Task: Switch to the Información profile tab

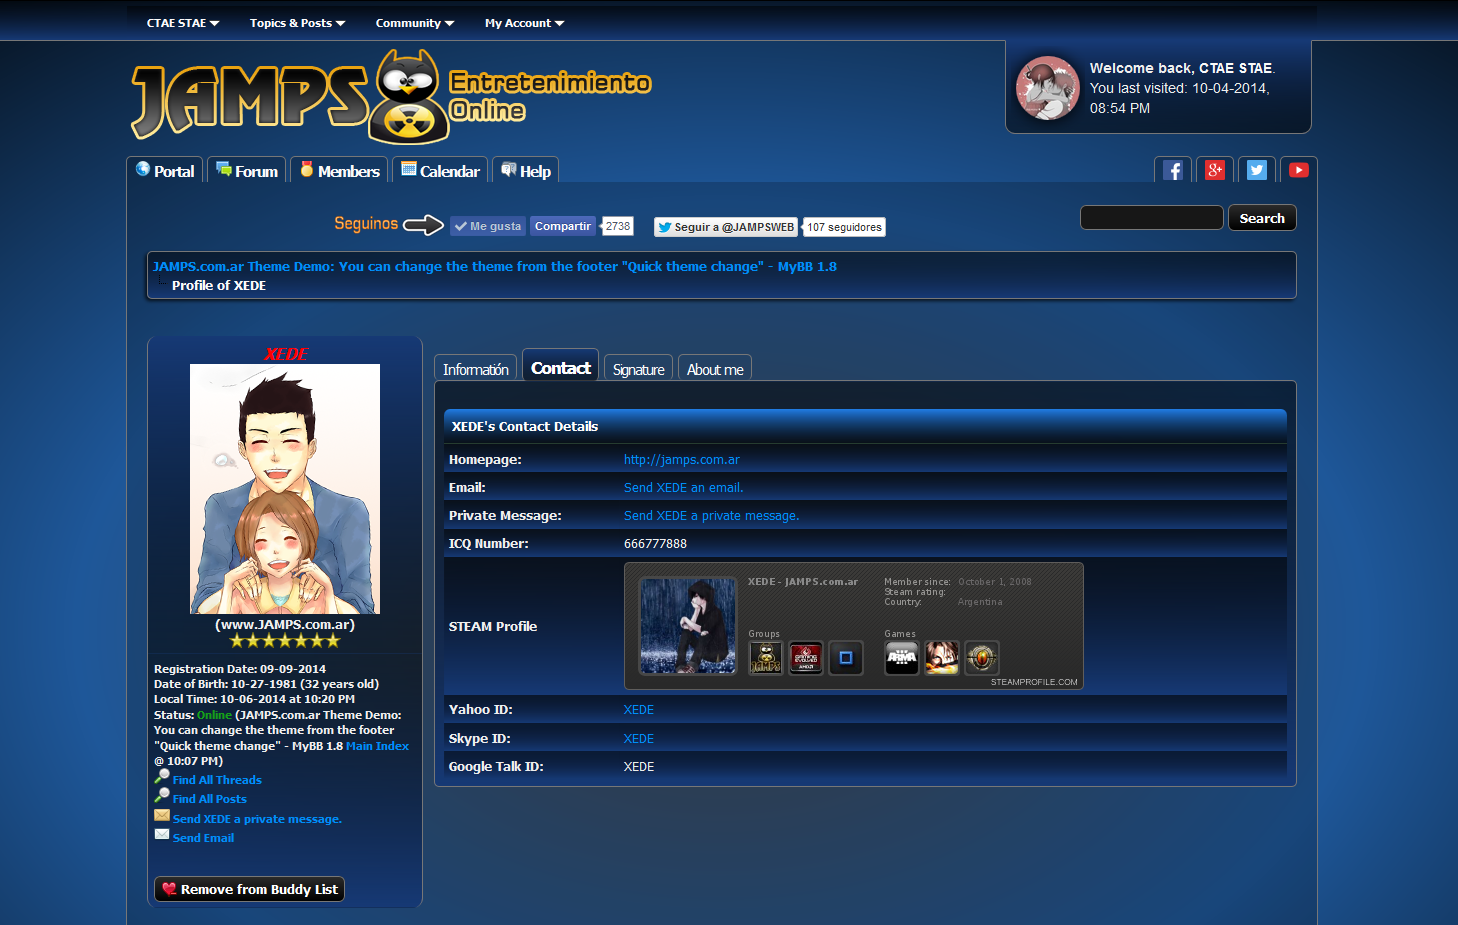Action: click(x=476, y=369)
